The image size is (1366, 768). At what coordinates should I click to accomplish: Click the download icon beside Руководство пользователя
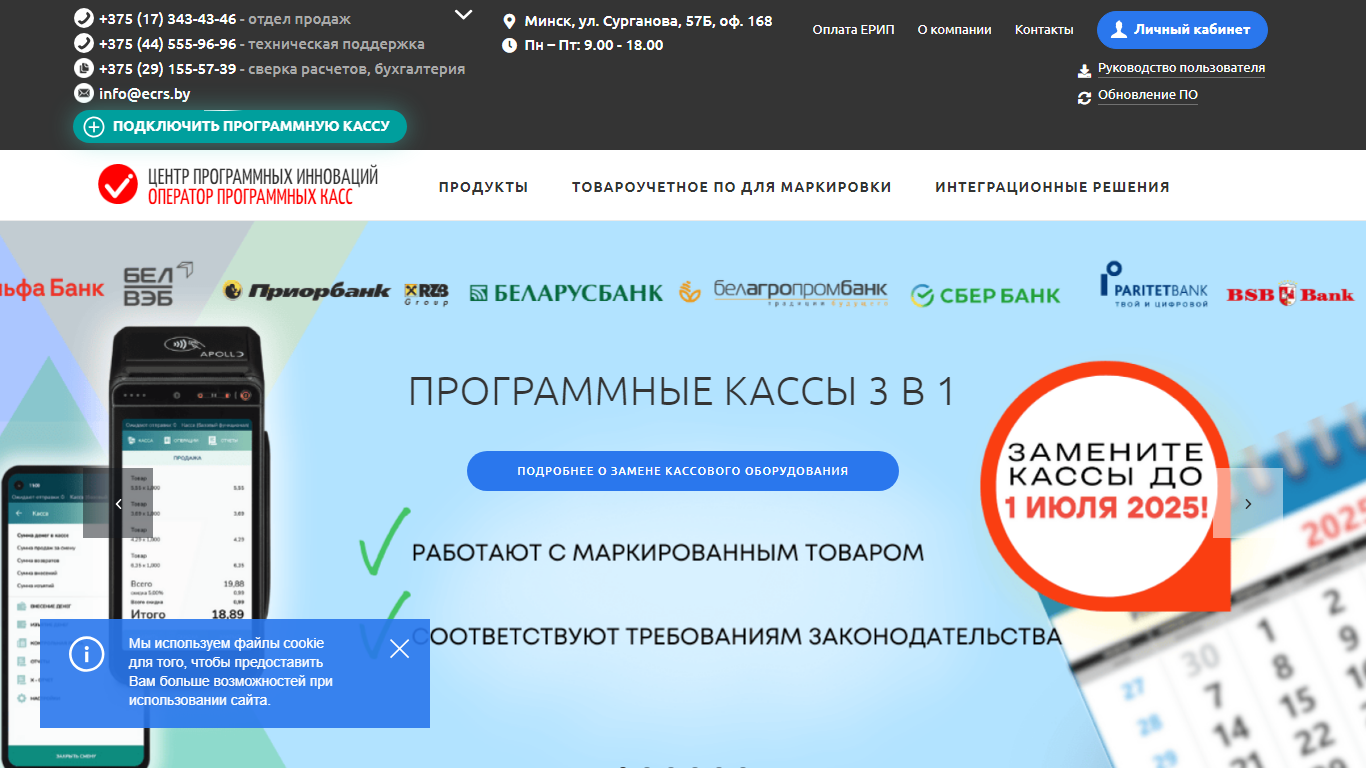(x=1084, y=71)
